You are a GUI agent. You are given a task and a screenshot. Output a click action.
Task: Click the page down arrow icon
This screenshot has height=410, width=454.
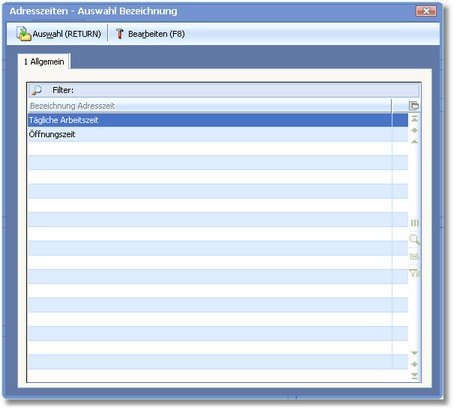click(x=414, y=364)
